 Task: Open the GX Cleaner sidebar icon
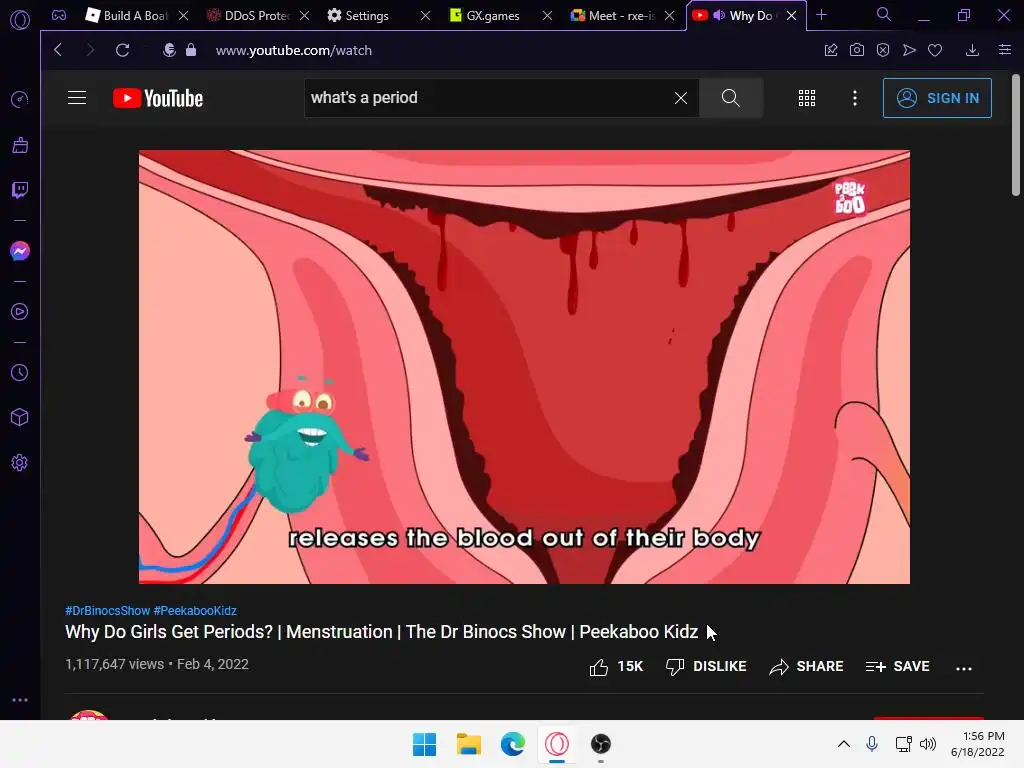20,145
